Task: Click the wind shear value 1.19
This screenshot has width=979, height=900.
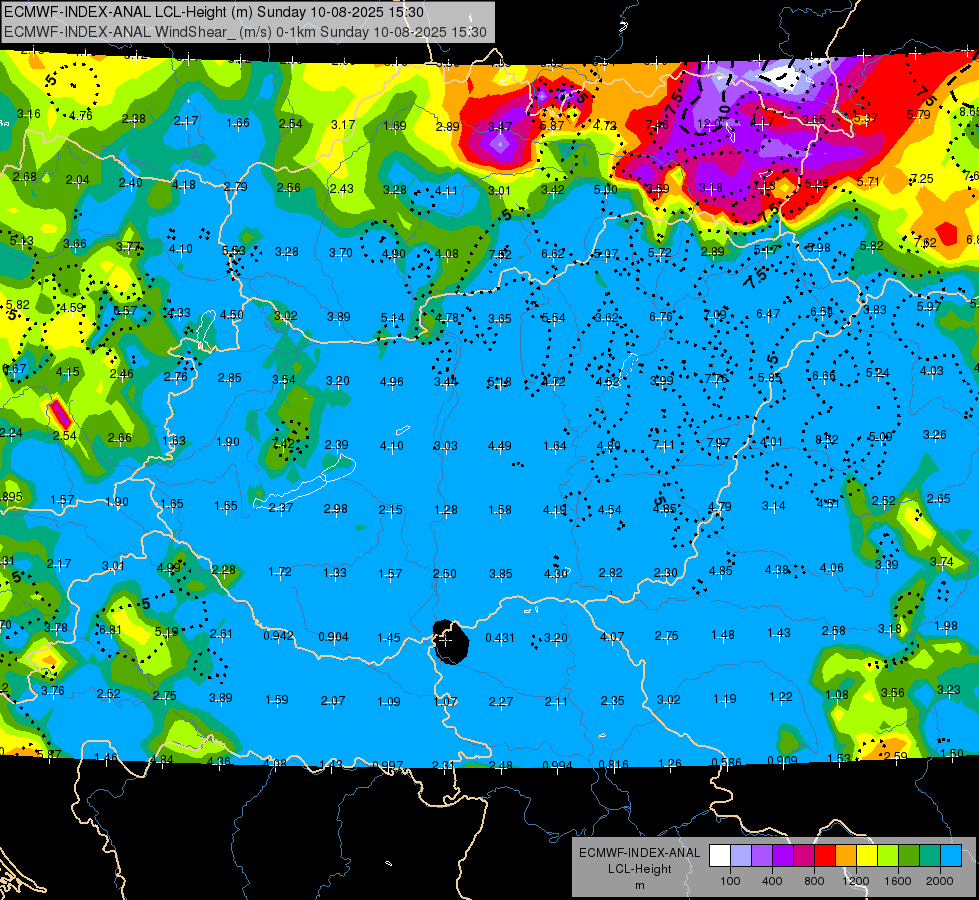Action: point(724,699)
